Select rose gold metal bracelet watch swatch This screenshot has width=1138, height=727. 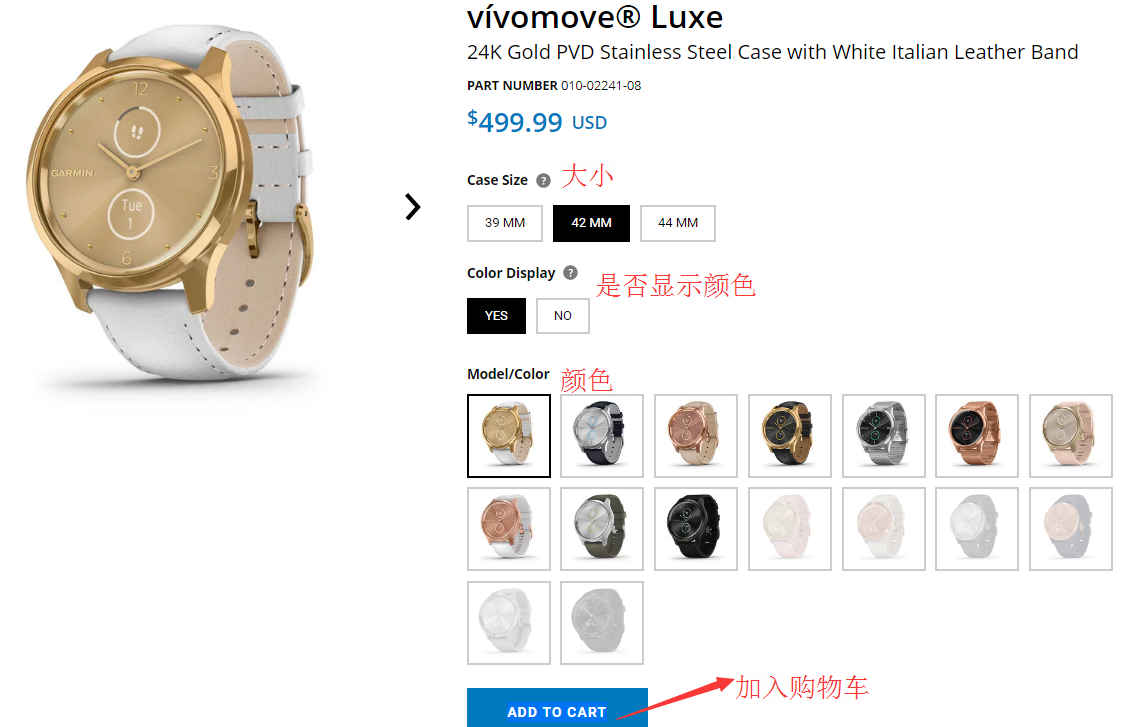click(977, 436)
